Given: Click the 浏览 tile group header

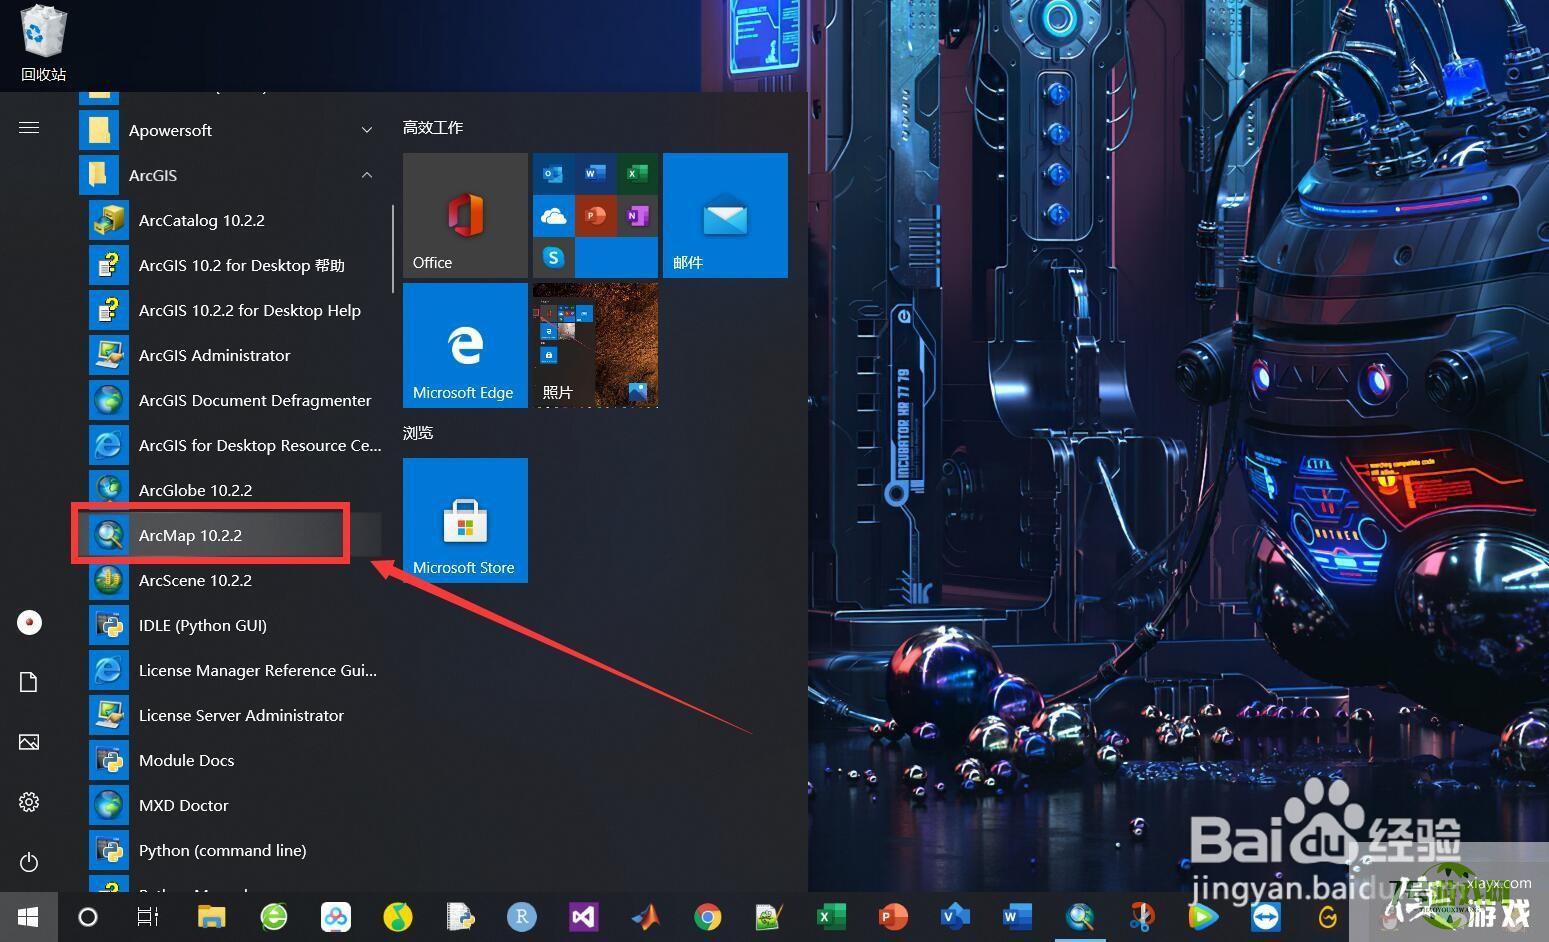Looking at the screenshot, I should [418, 432].
